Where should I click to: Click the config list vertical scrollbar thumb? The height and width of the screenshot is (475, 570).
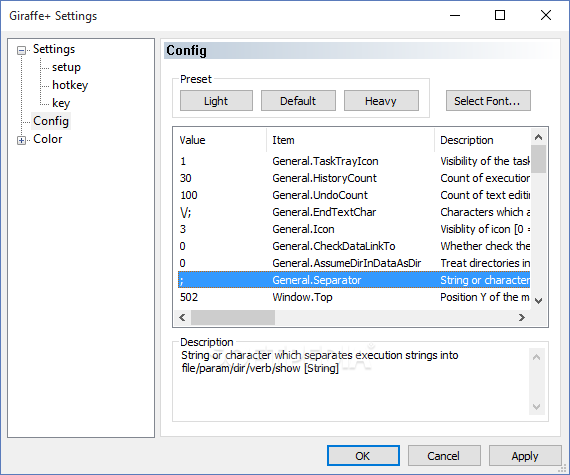click(x=538, y=159)
